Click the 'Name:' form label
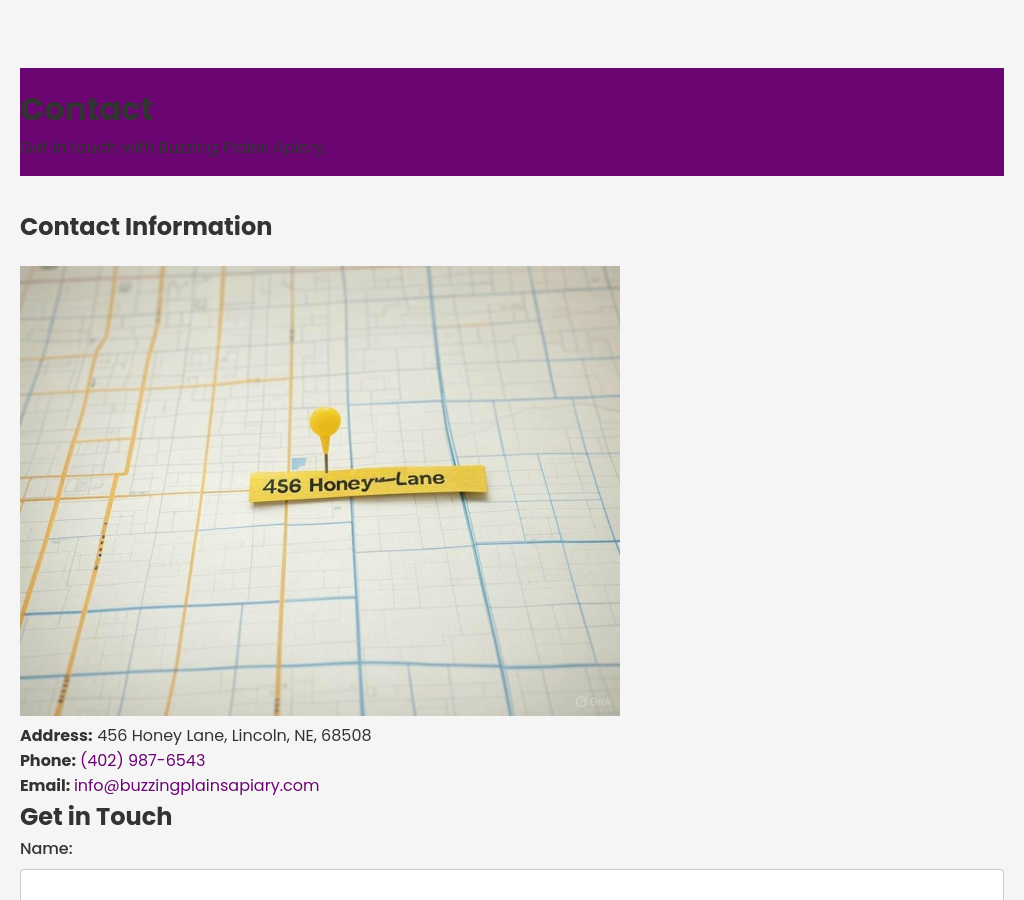 click(46, 849)
